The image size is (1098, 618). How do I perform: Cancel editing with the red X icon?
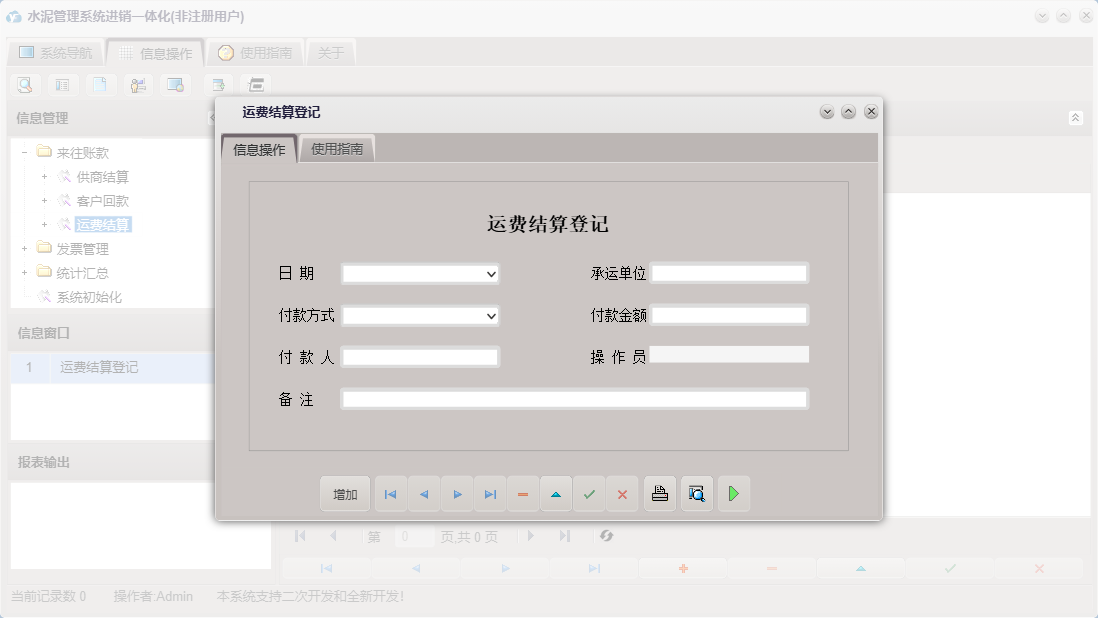click(x=622, y=493)
